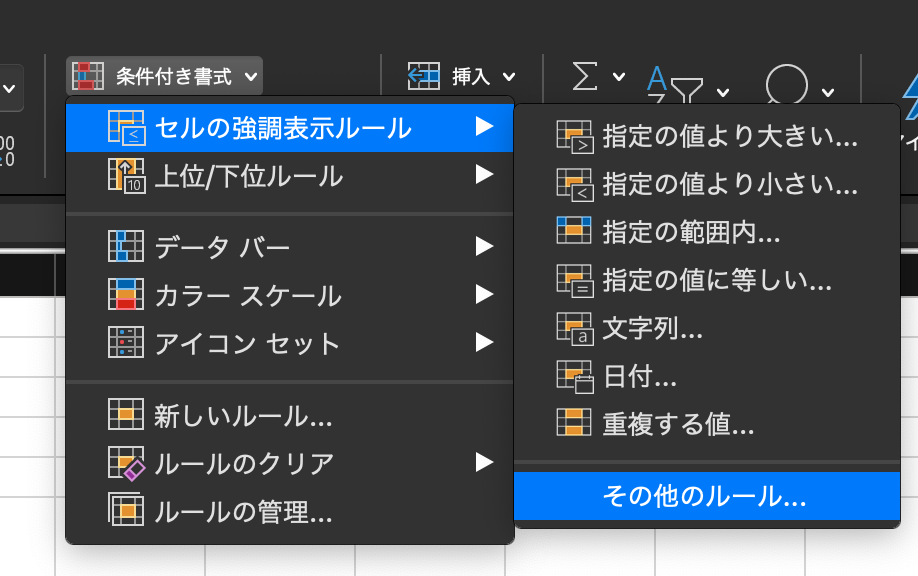Viewport: 918px width, 576px height.
Task: Select 指定の値に等しい... rule
Action: (x=707, y=280)
